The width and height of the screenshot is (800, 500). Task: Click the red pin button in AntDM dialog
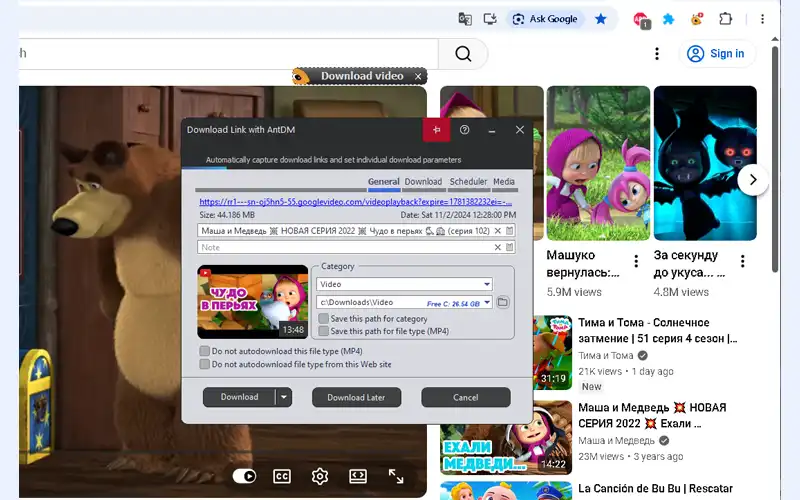coord(436,130)
